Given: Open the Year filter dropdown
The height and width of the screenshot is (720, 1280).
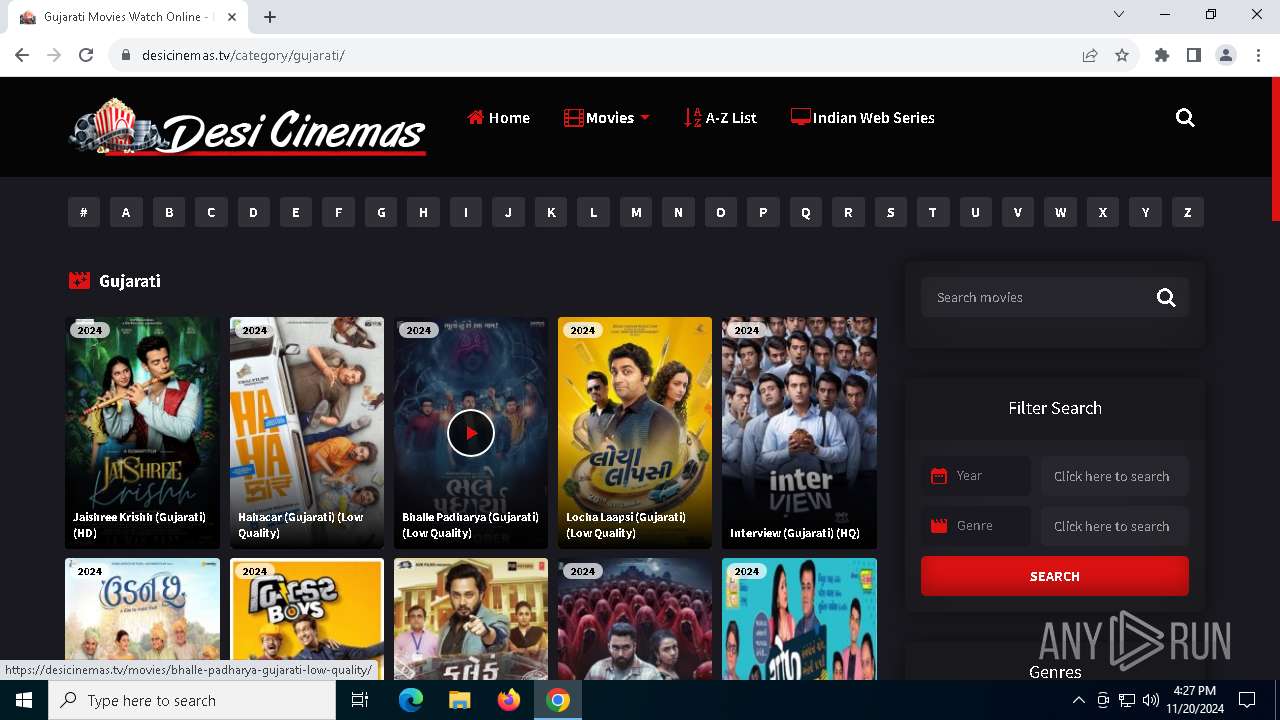Looking at the screenshot, I should 1114,476.
